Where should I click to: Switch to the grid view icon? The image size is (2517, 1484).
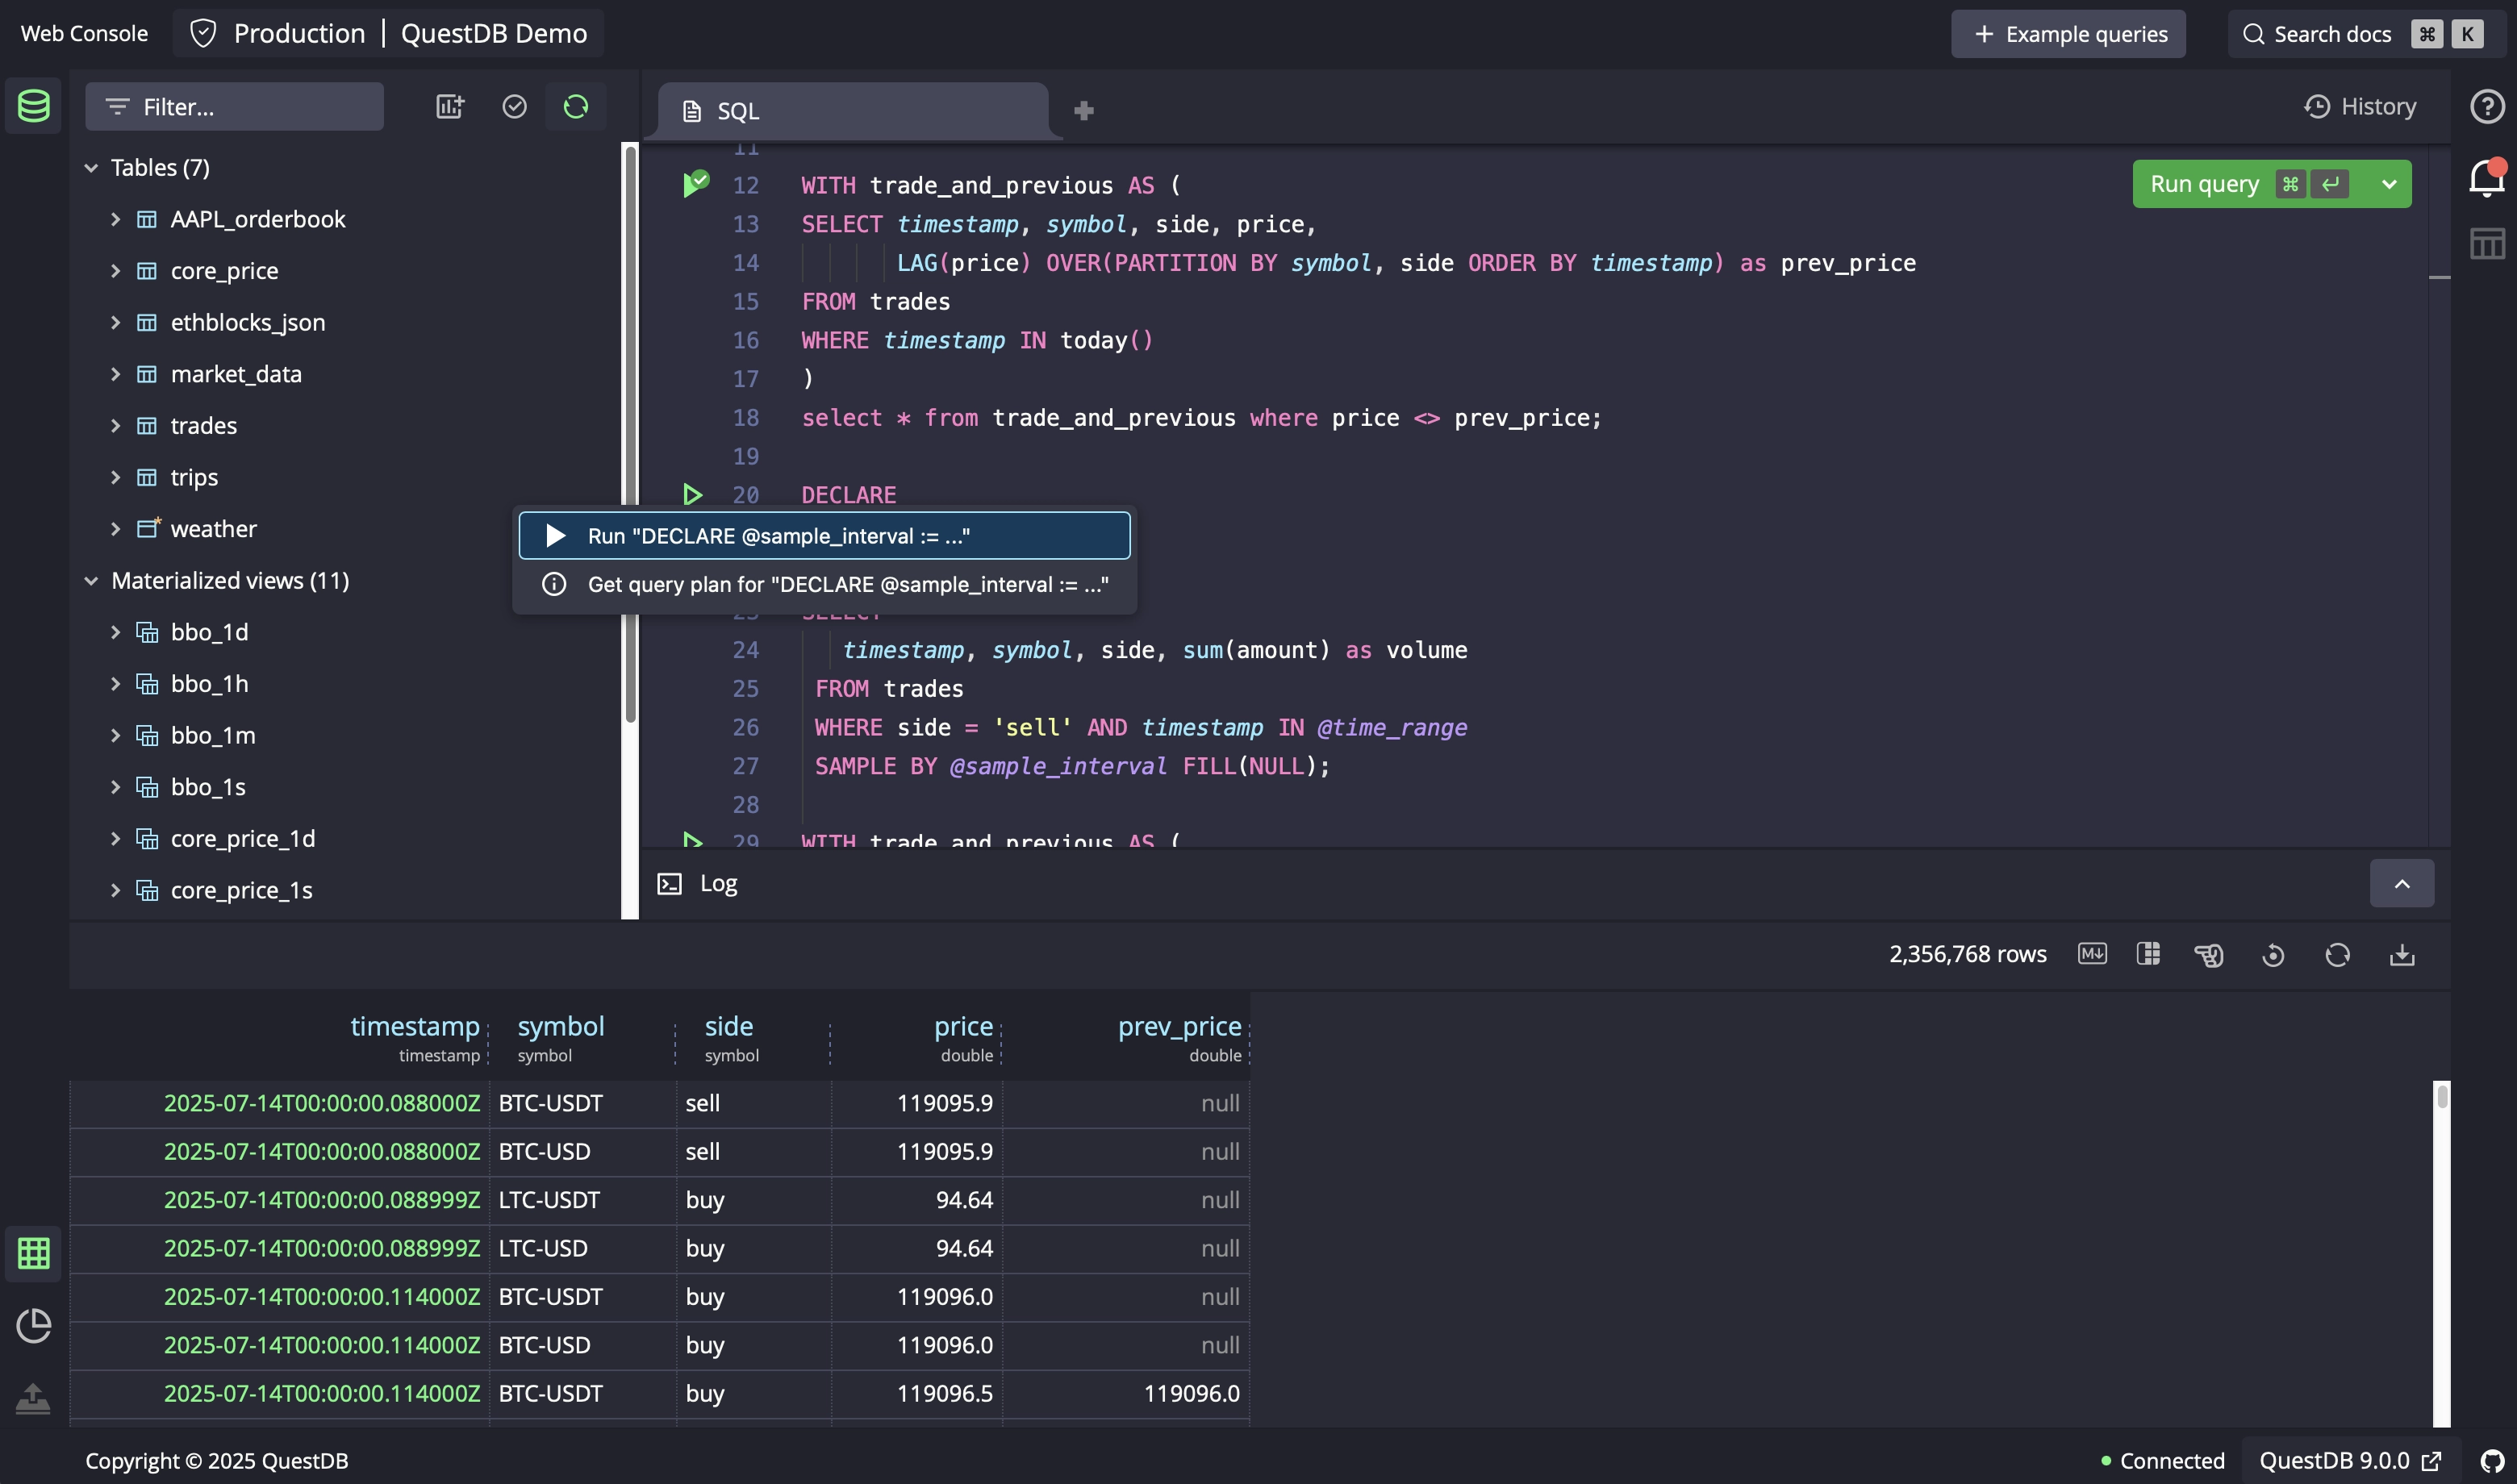point(33,1253)
